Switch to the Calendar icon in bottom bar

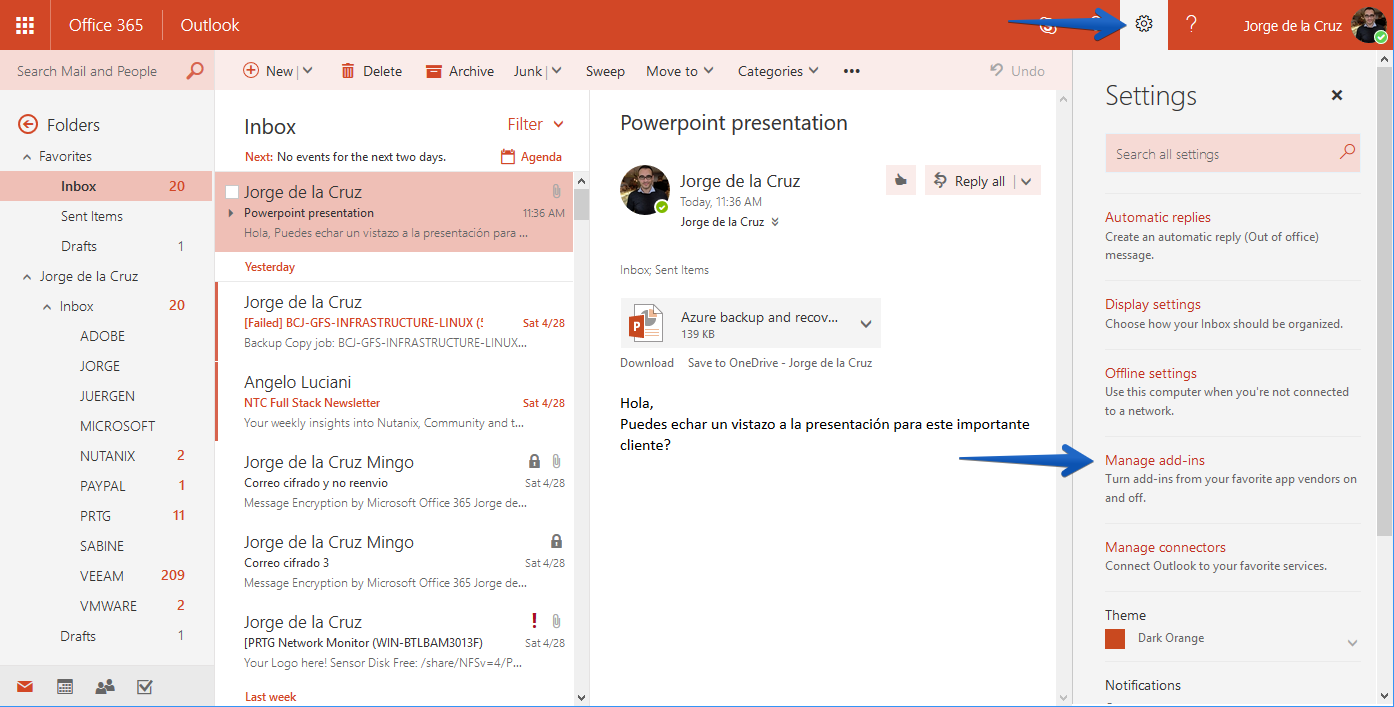click(x=65, y=686)
